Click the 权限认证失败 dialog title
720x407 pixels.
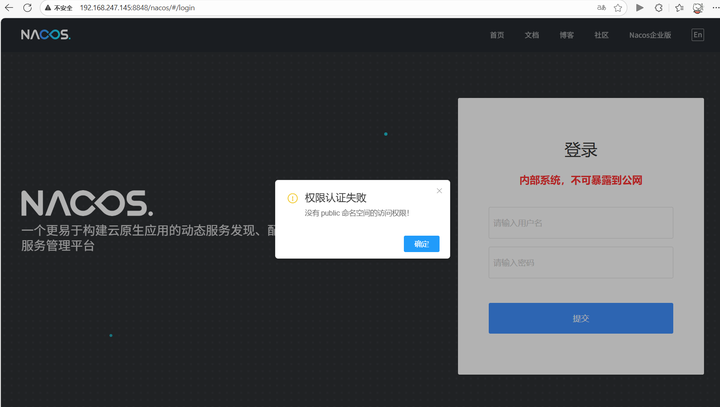pyautogui.click(x=336, y=198)
